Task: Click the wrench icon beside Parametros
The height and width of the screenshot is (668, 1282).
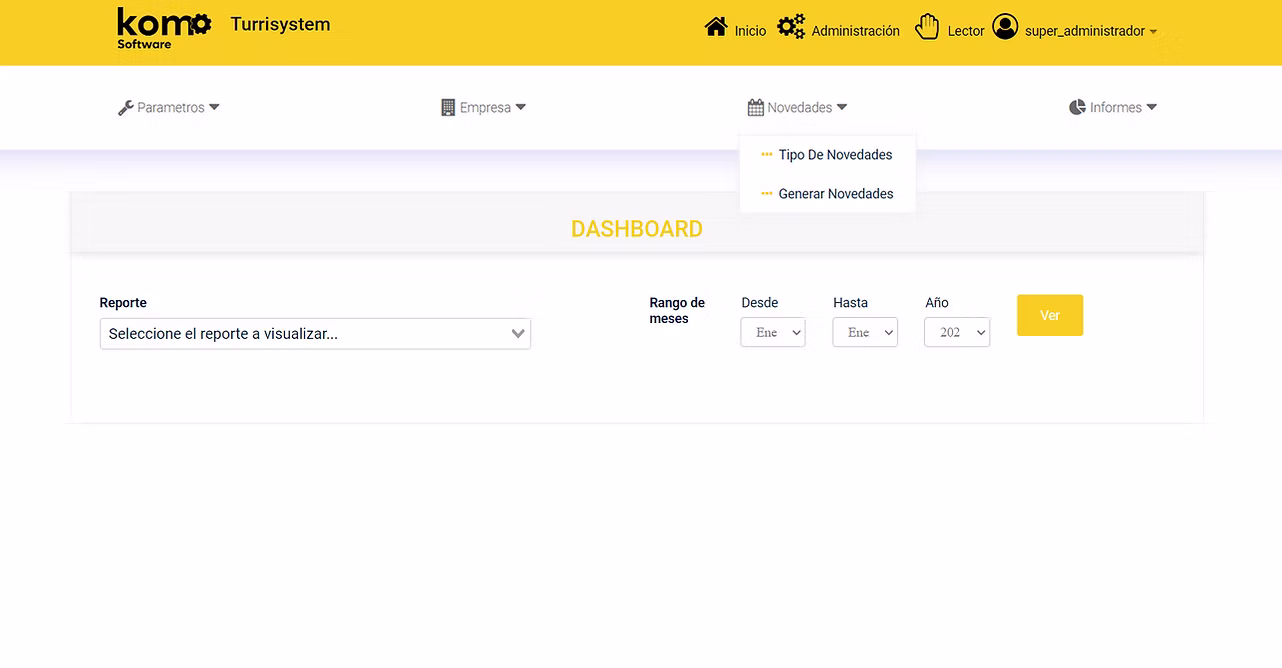Action: [x=126, y=108]
